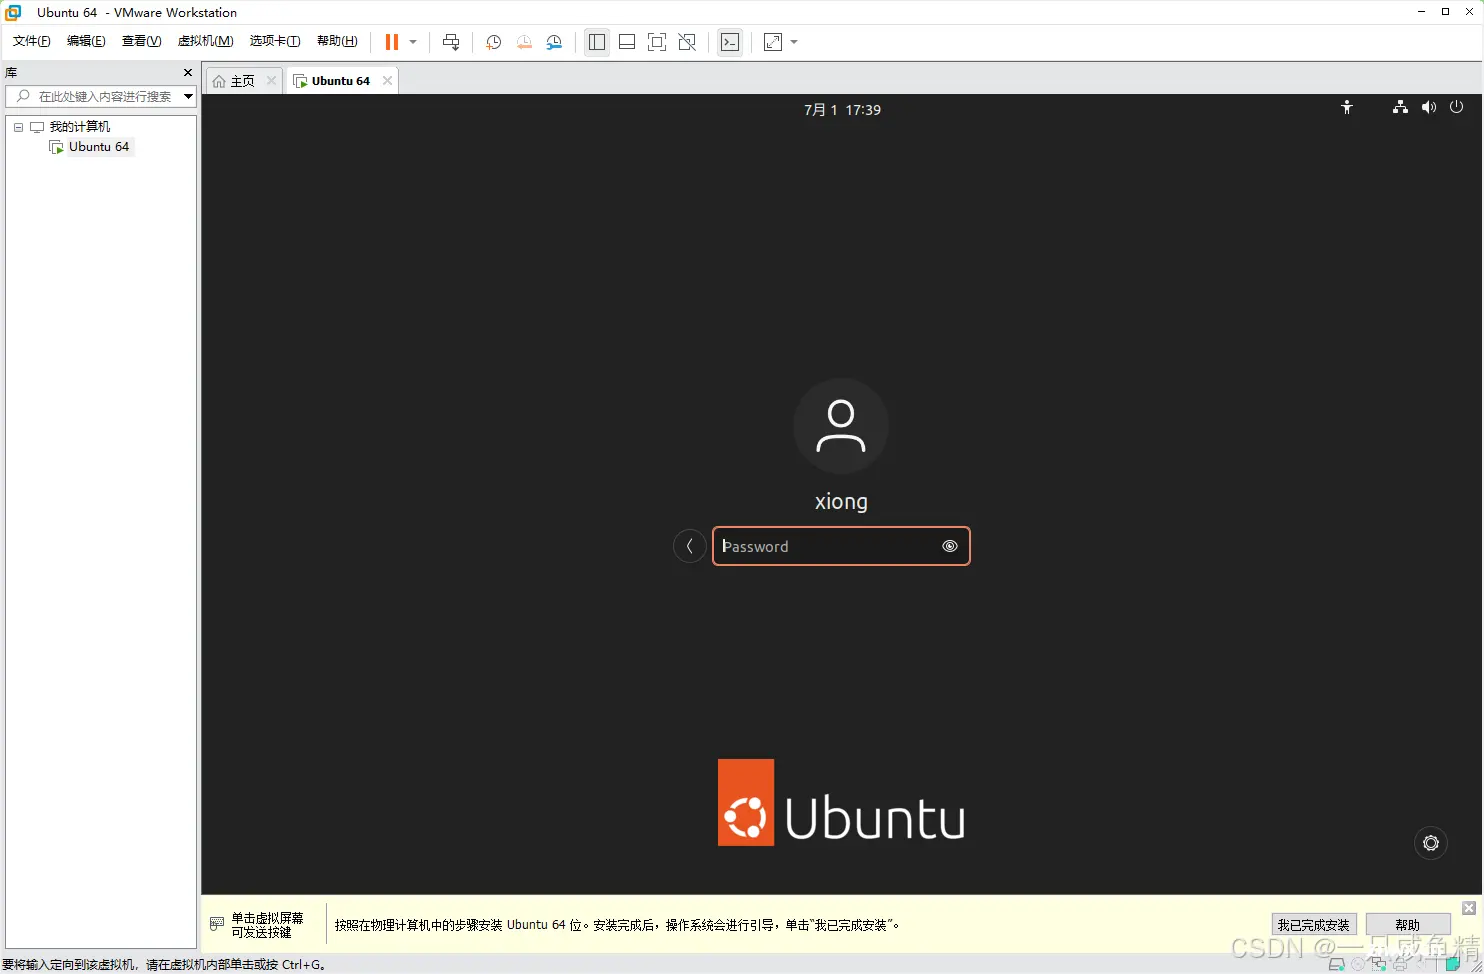This screenshot has width=1484, height=974.
Task: Open the power options dropdown next to pause
Action: [x=413, y=42]
